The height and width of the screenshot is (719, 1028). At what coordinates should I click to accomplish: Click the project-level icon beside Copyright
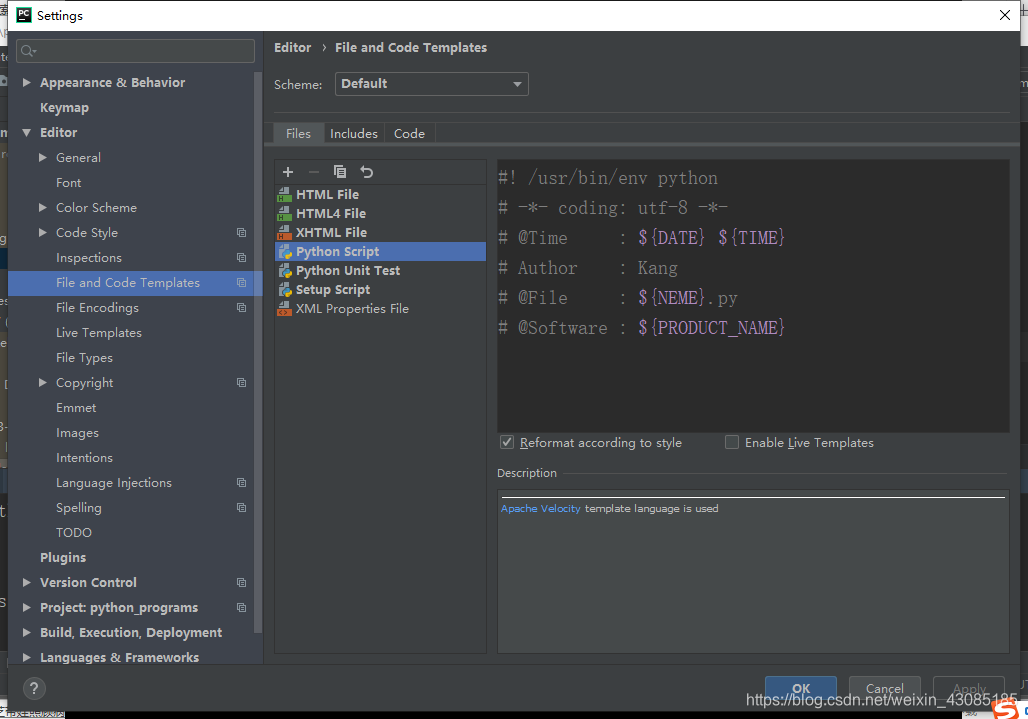coord(241,383)
